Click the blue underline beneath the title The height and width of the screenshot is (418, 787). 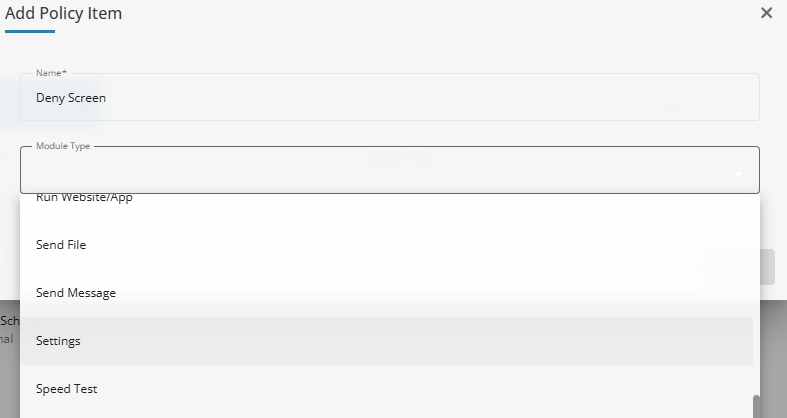[x=30, y=32]
